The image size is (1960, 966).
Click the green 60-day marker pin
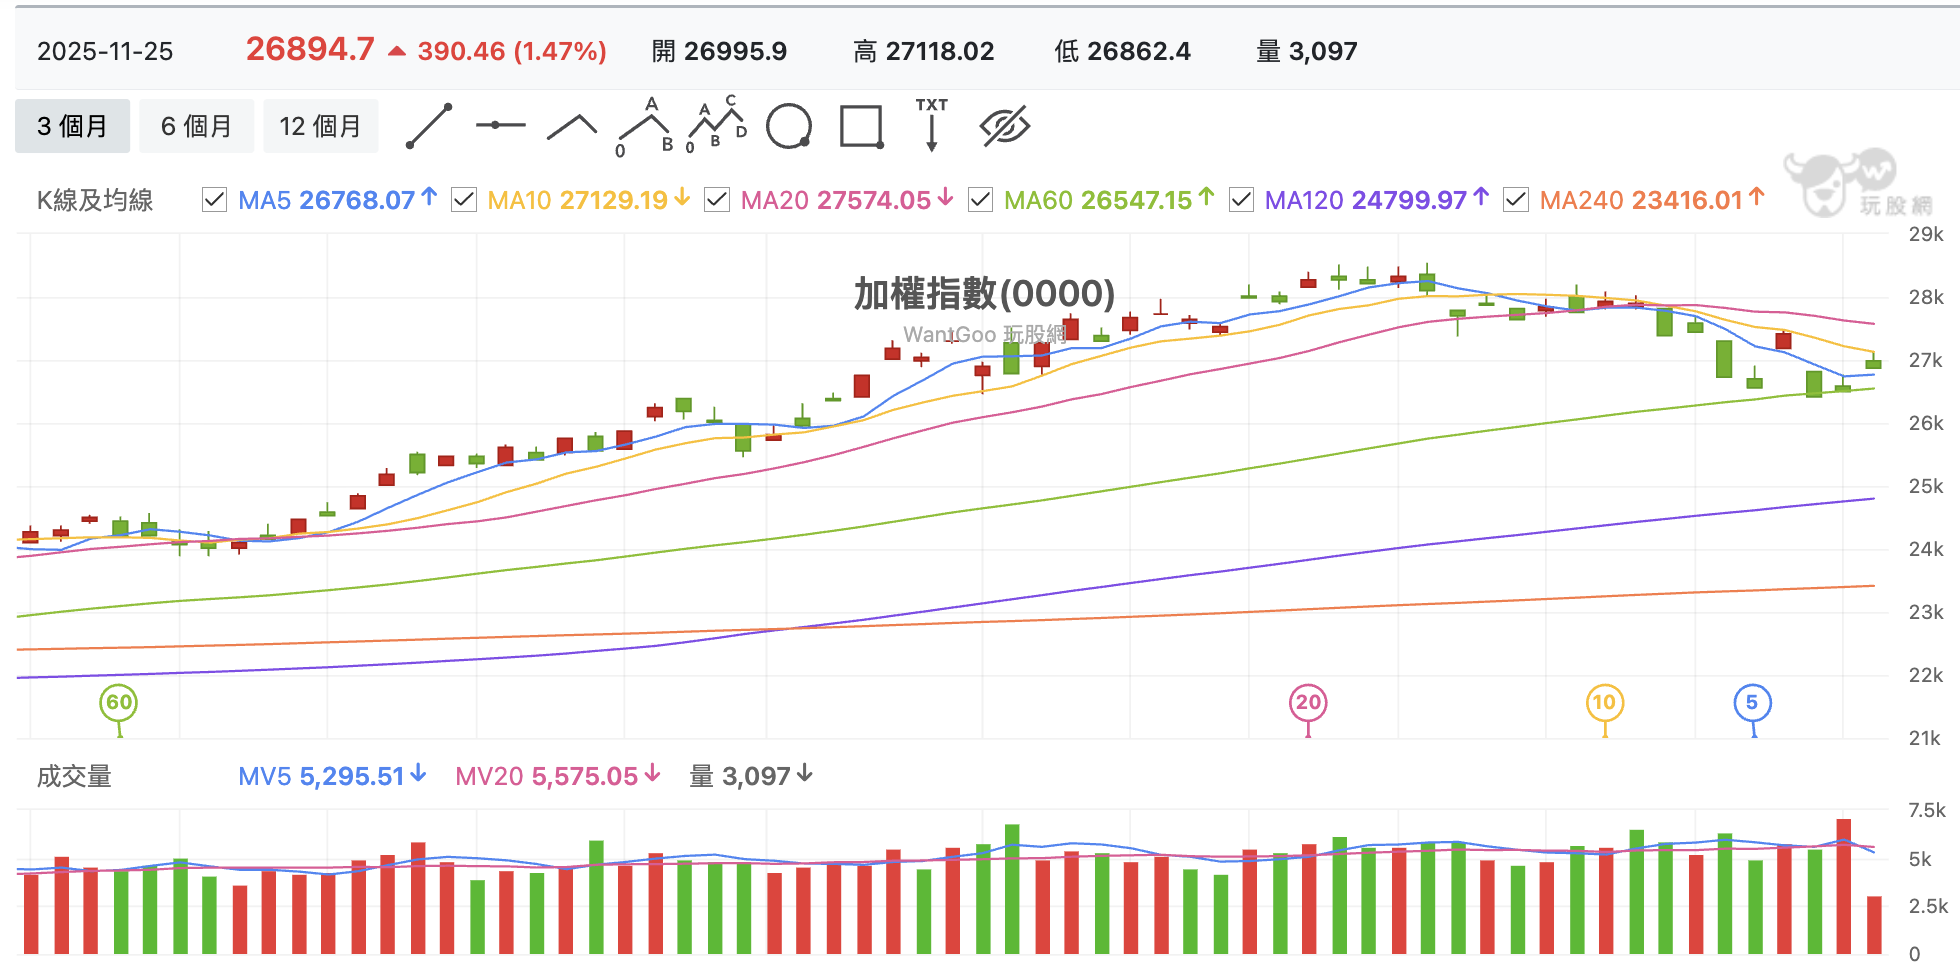coord(119,702)
